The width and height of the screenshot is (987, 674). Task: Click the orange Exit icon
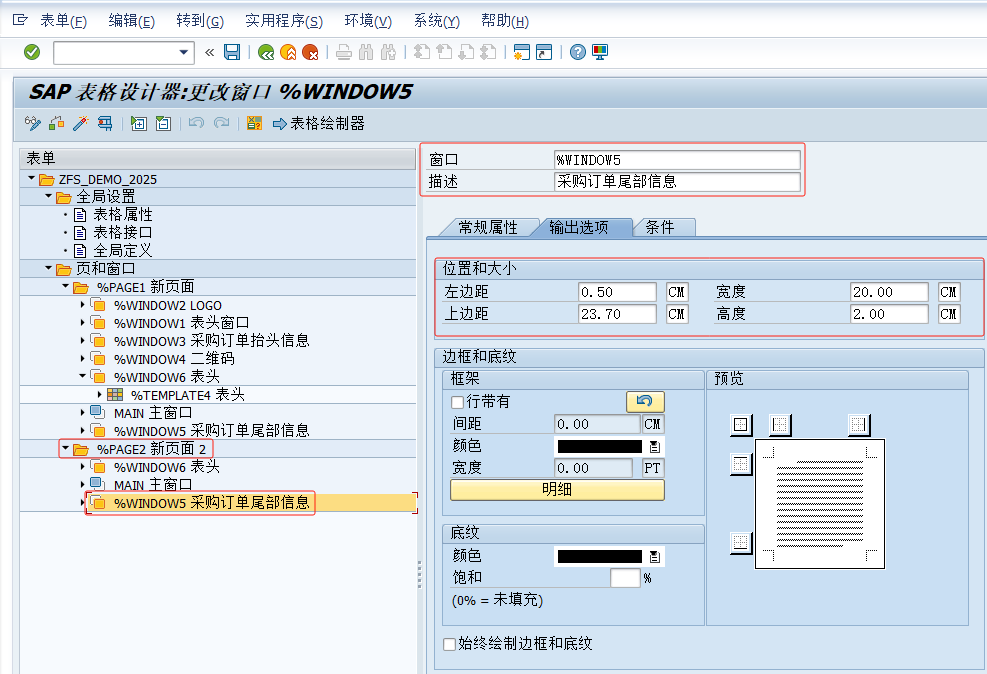(288, 52)
